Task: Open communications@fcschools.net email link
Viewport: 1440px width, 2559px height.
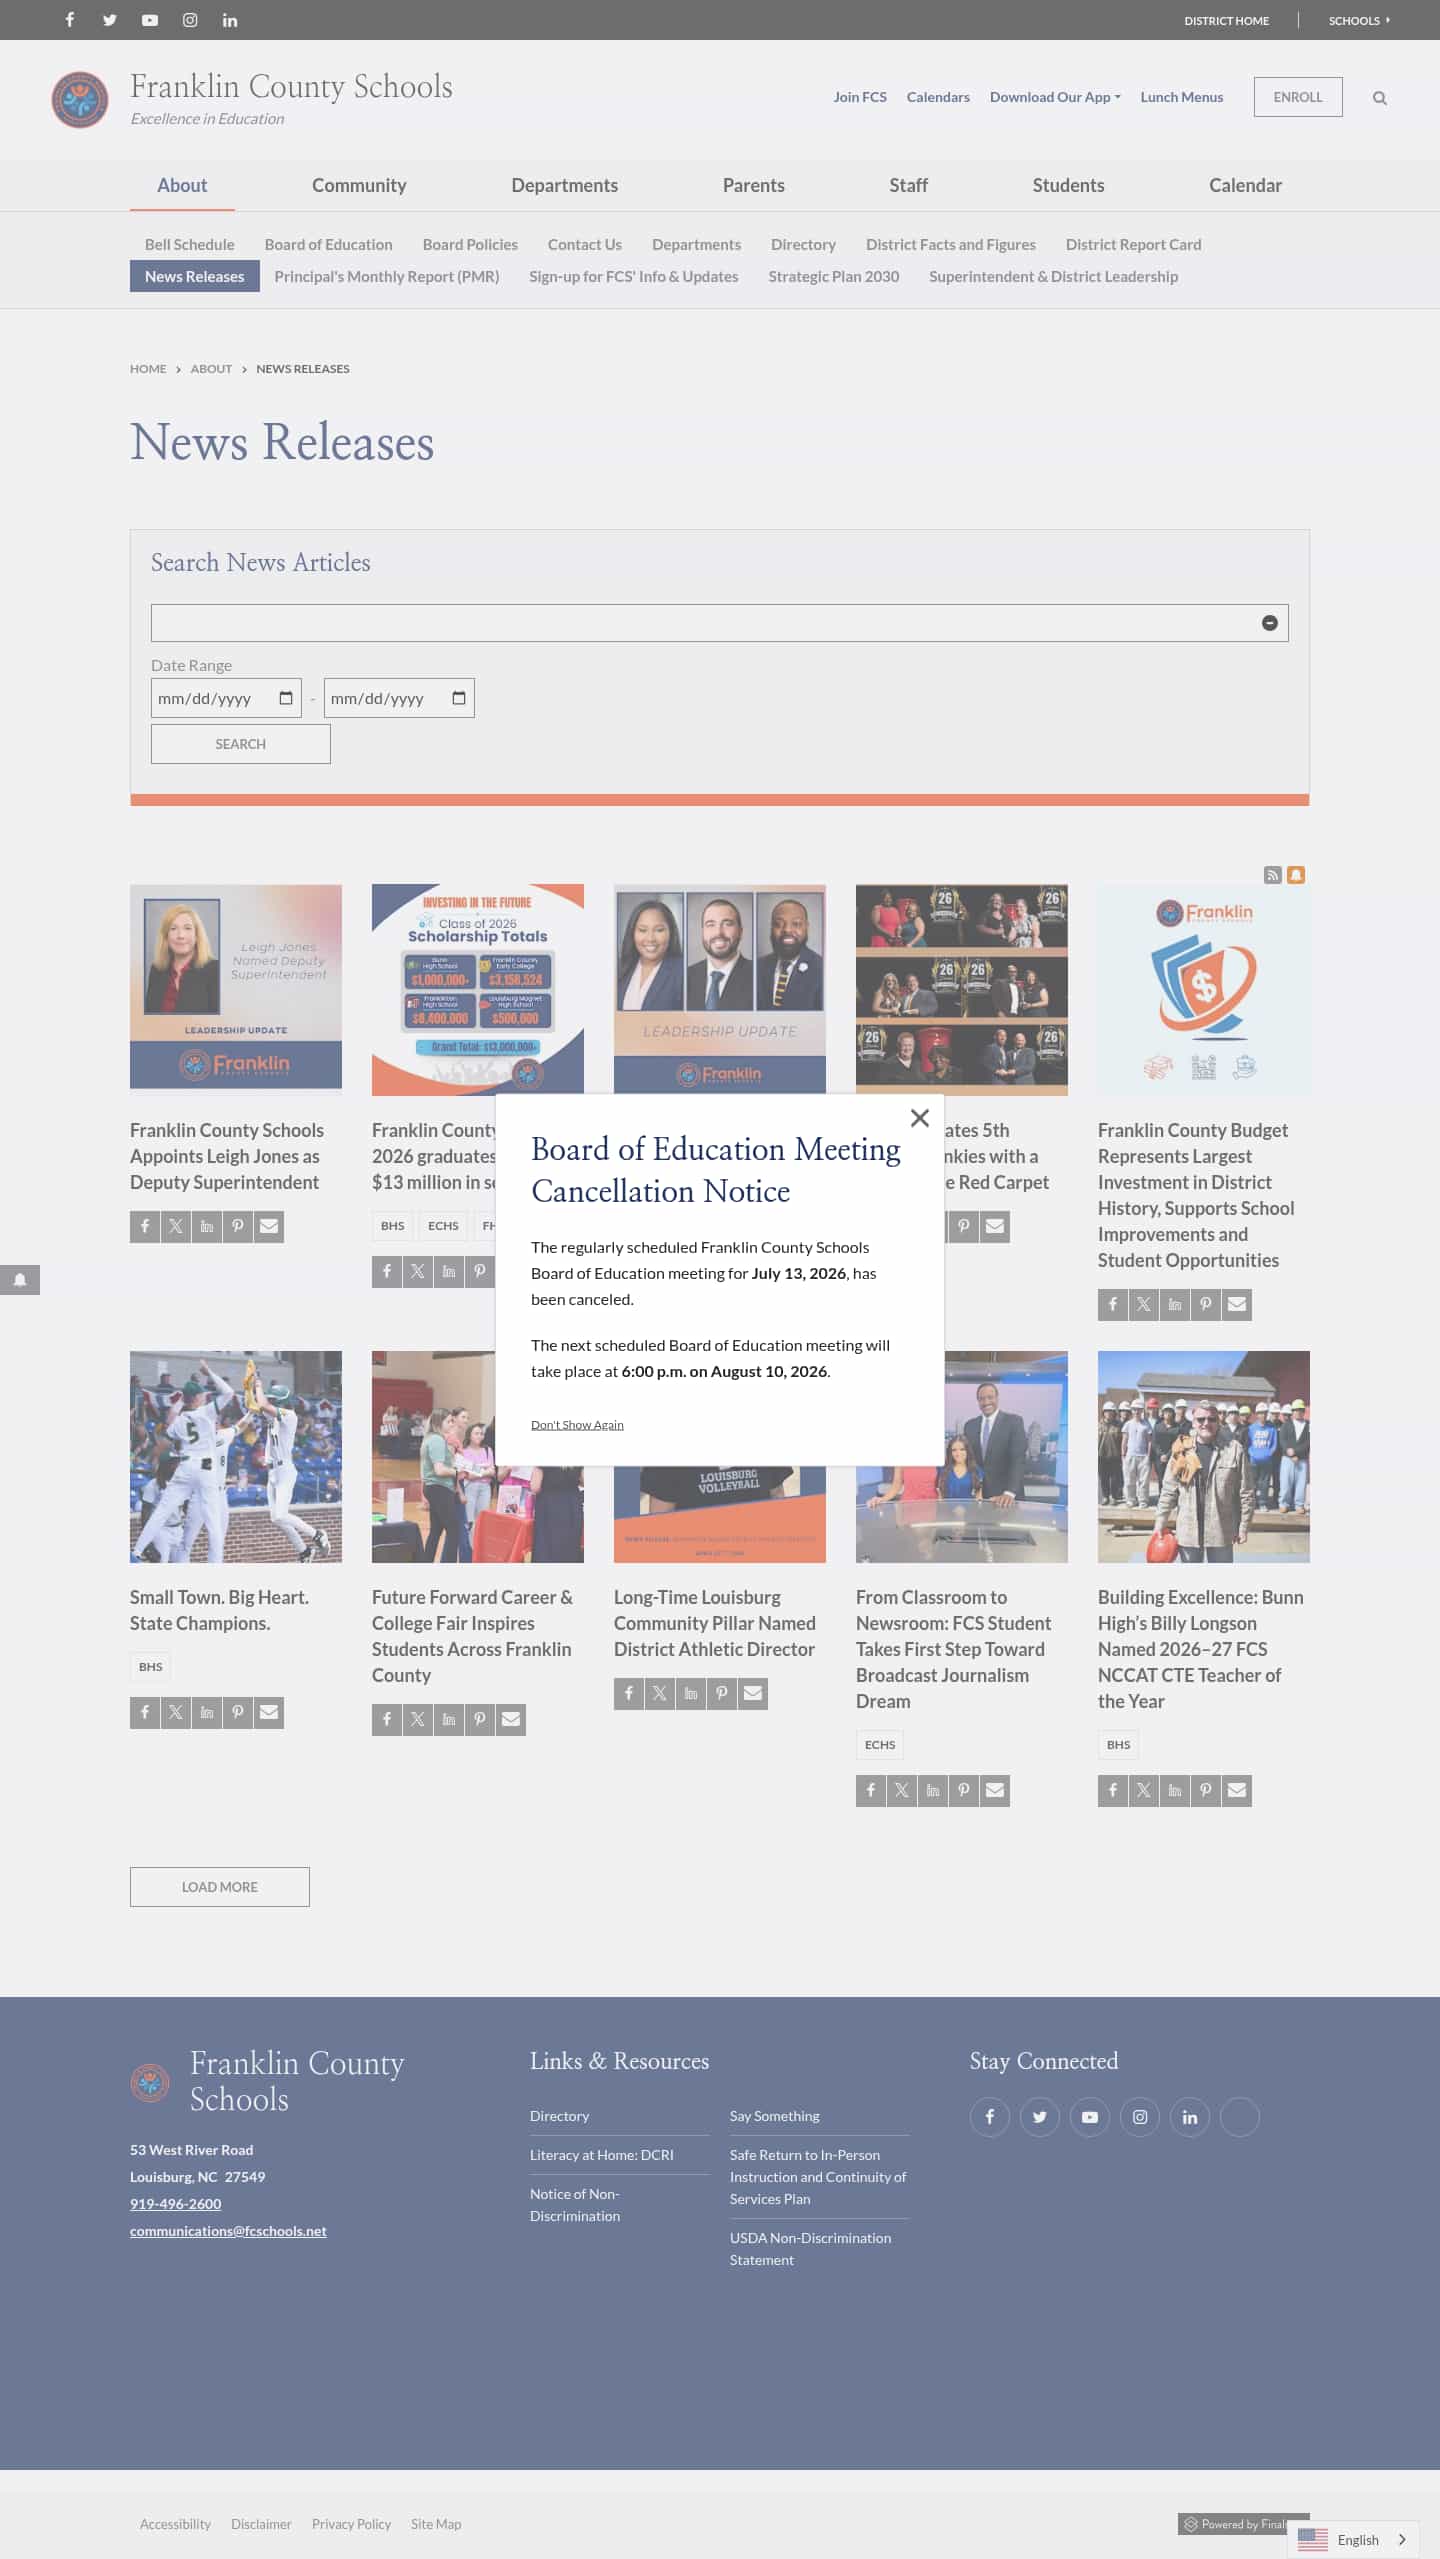Action: point(228,2231)
